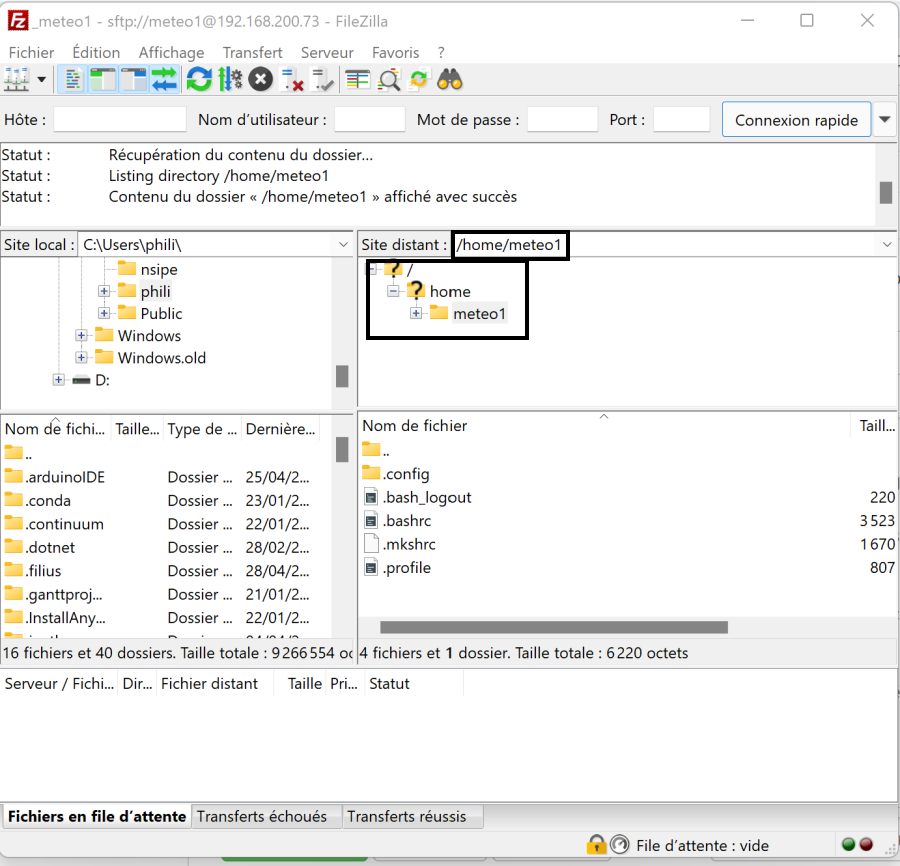Click the disconnect from server icon
Viewport: 900px width, 866px height.
[292, 79]
